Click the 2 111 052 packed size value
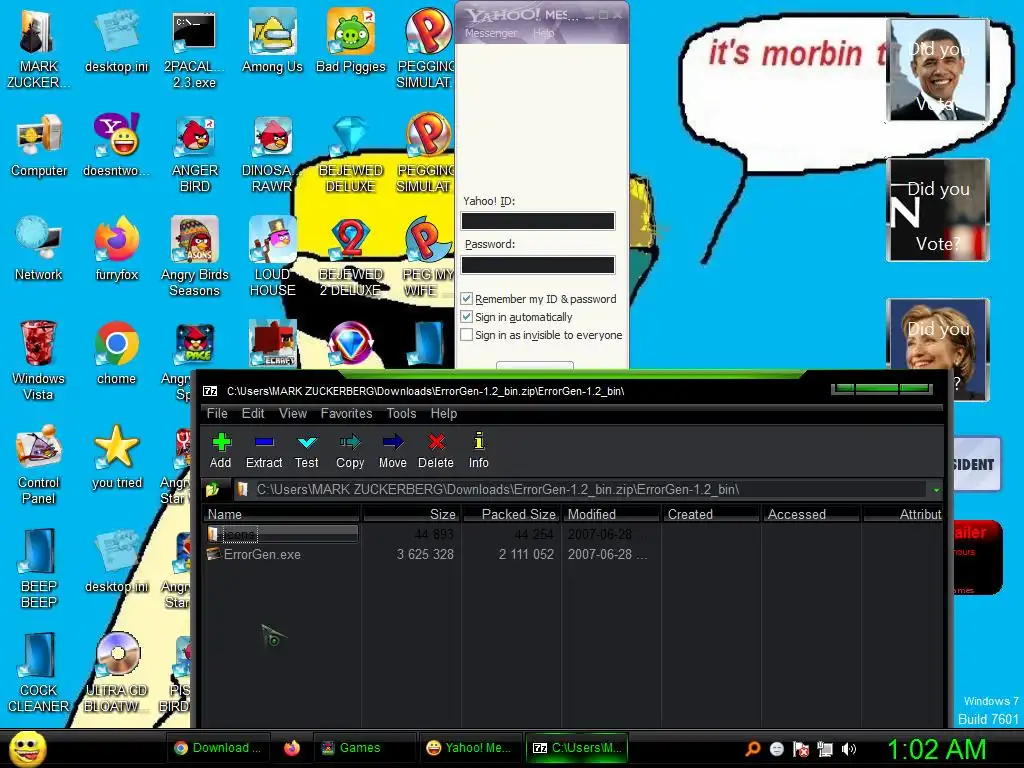The width and height of the screenshot is (1024, 768). [x=526, y=554]
